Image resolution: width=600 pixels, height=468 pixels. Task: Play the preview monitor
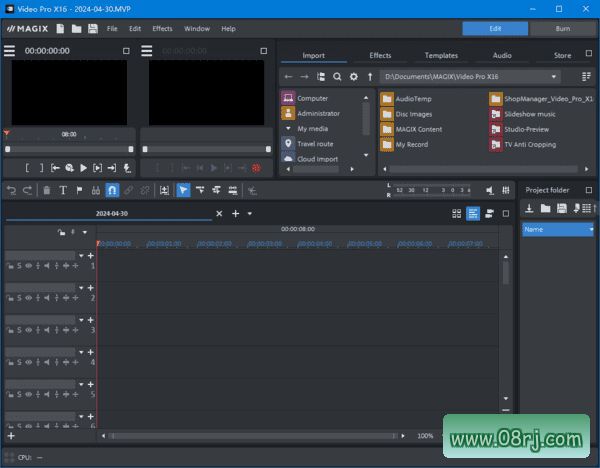click(x=83, y=168)
